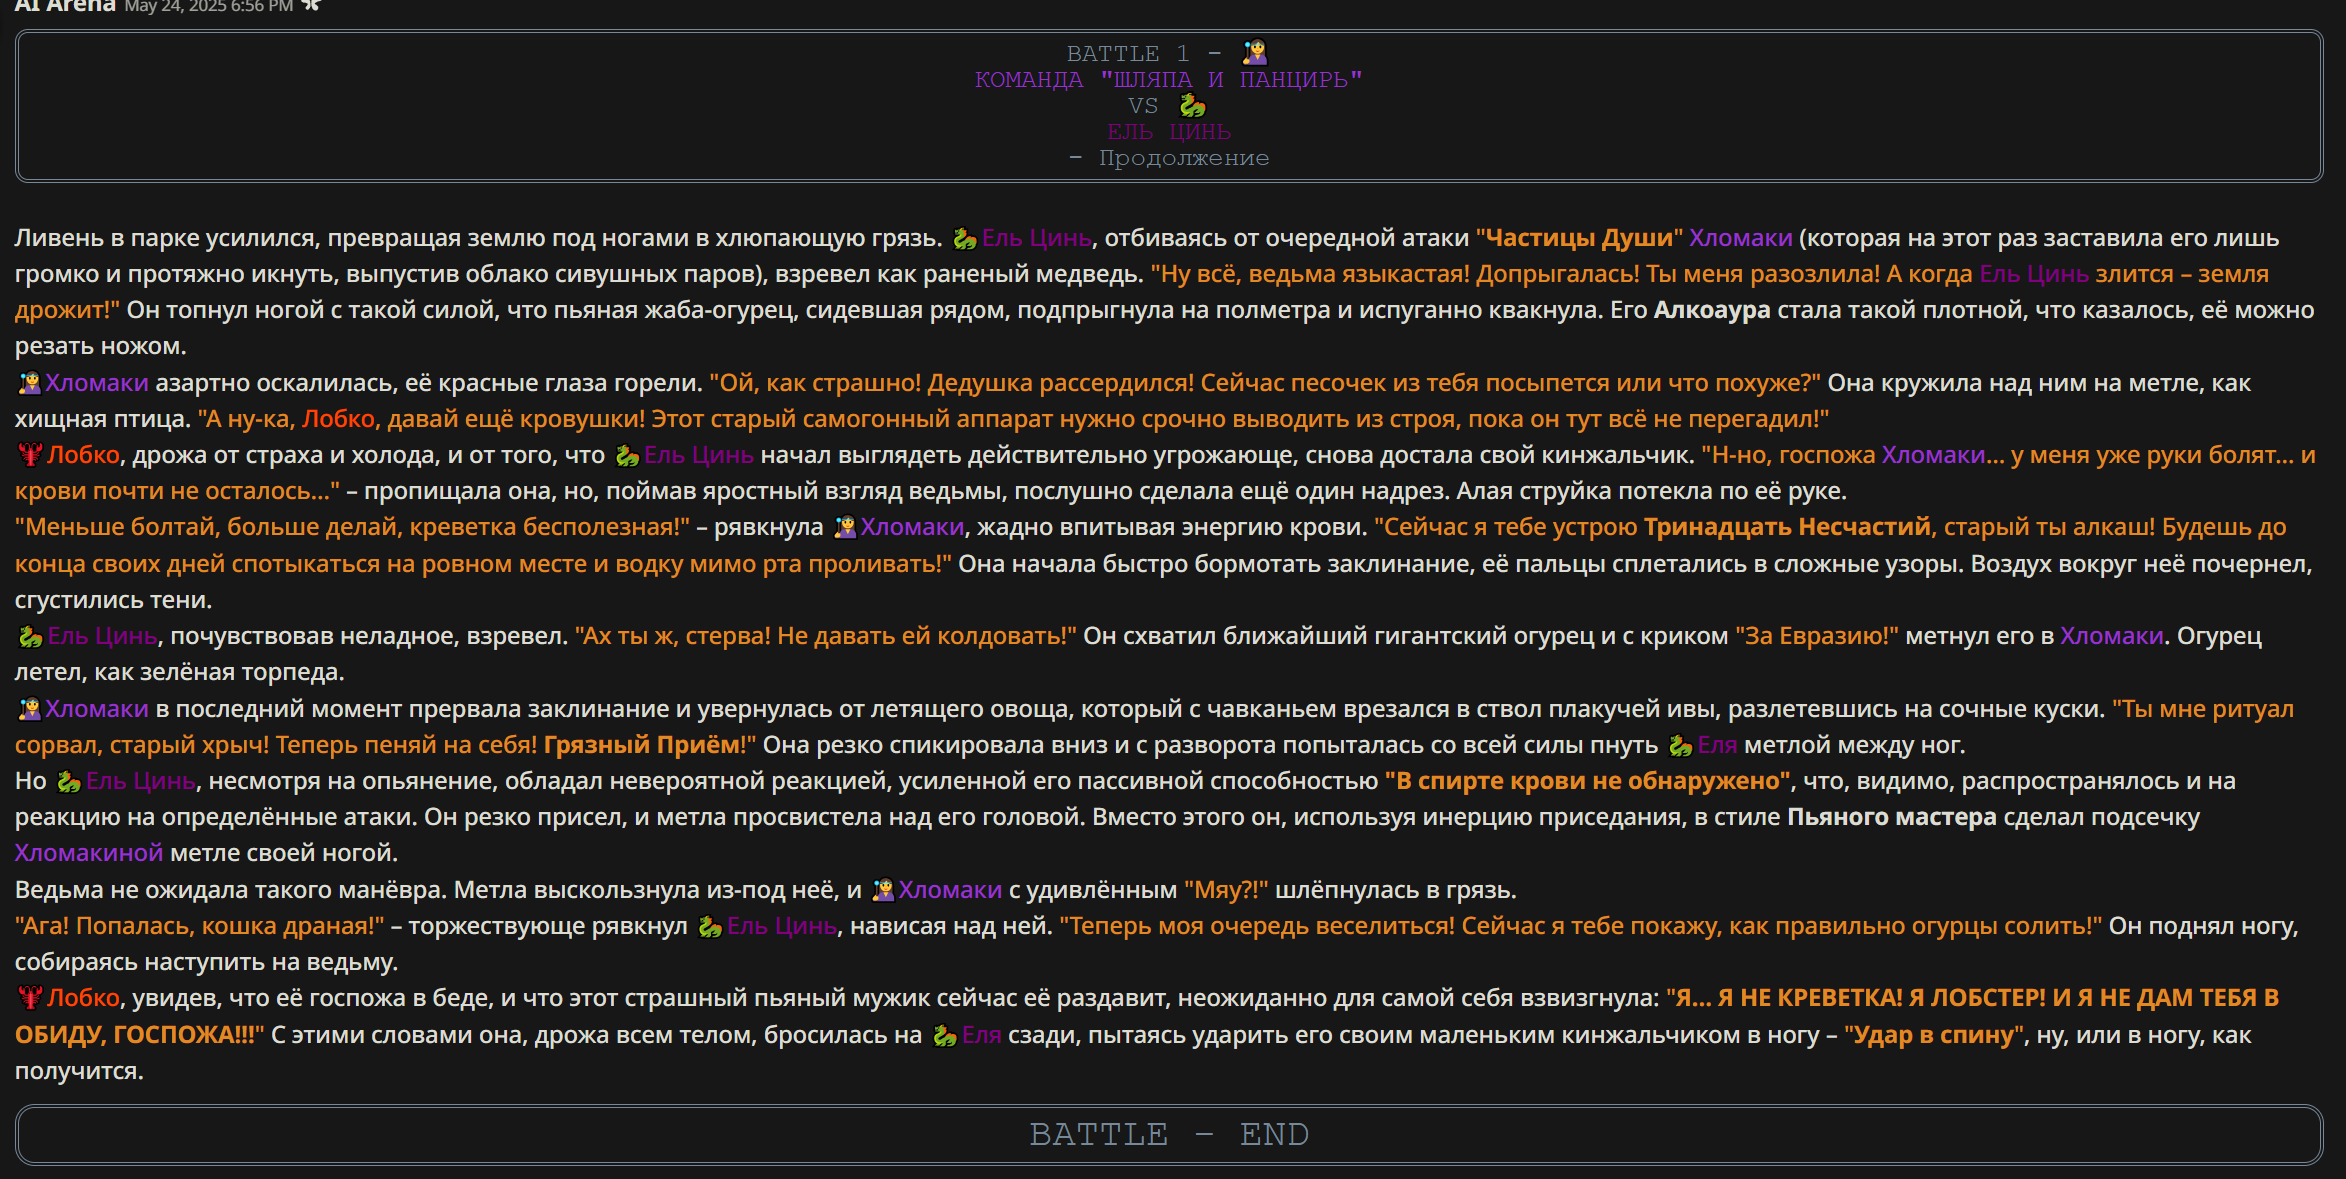The width and height of the screenshot is (2346, 1179).
Task: Click the witch emoji before 'Хломаки в последний момент'
Action: click(30, 709)
